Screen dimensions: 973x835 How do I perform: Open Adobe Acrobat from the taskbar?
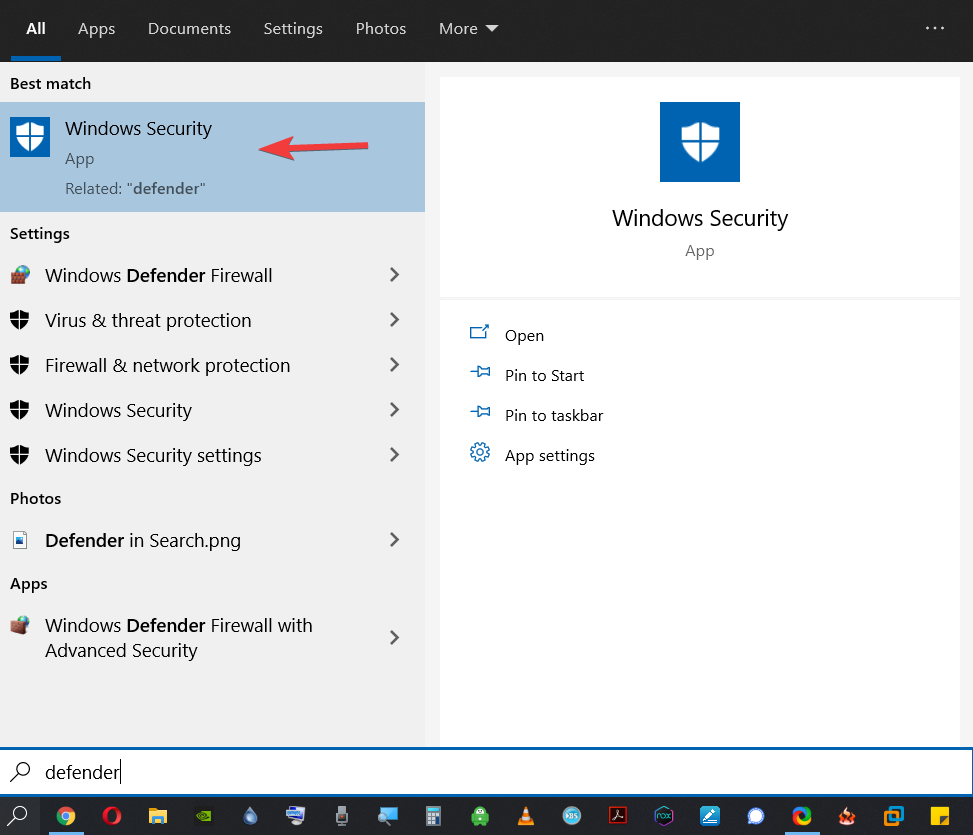pos(617,816)
